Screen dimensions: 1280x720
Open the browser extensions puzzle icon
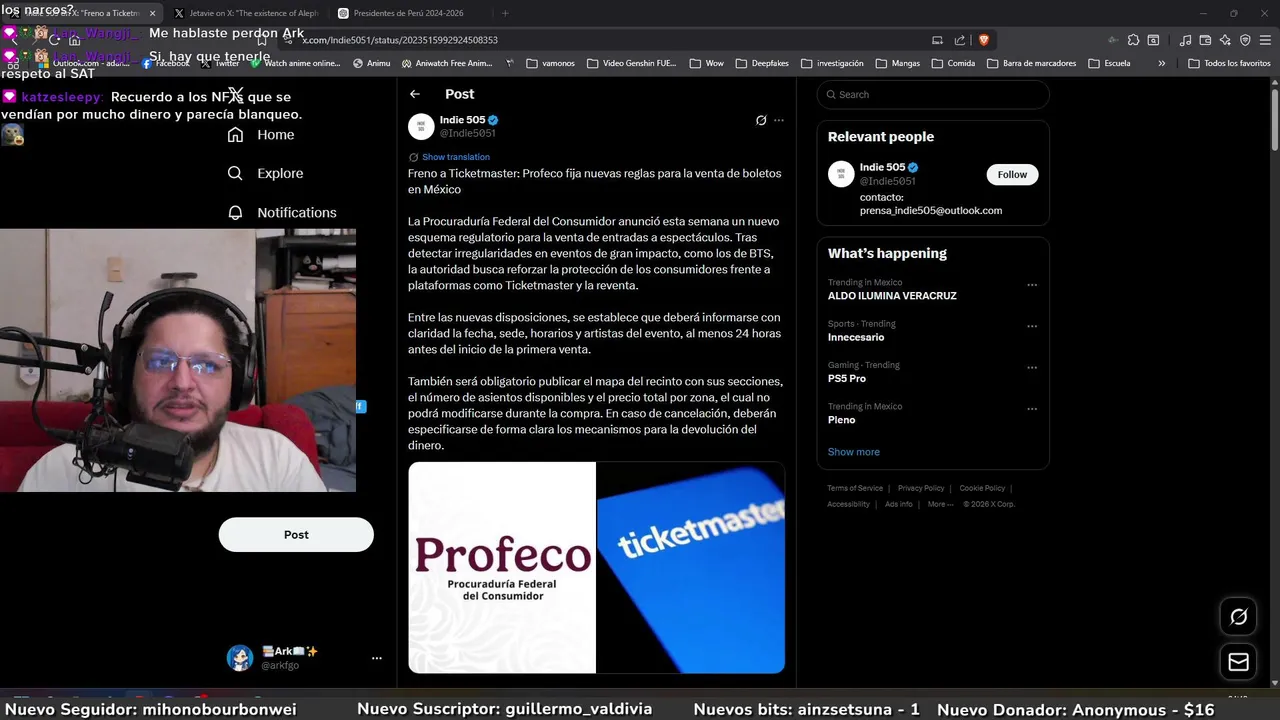1133,40
